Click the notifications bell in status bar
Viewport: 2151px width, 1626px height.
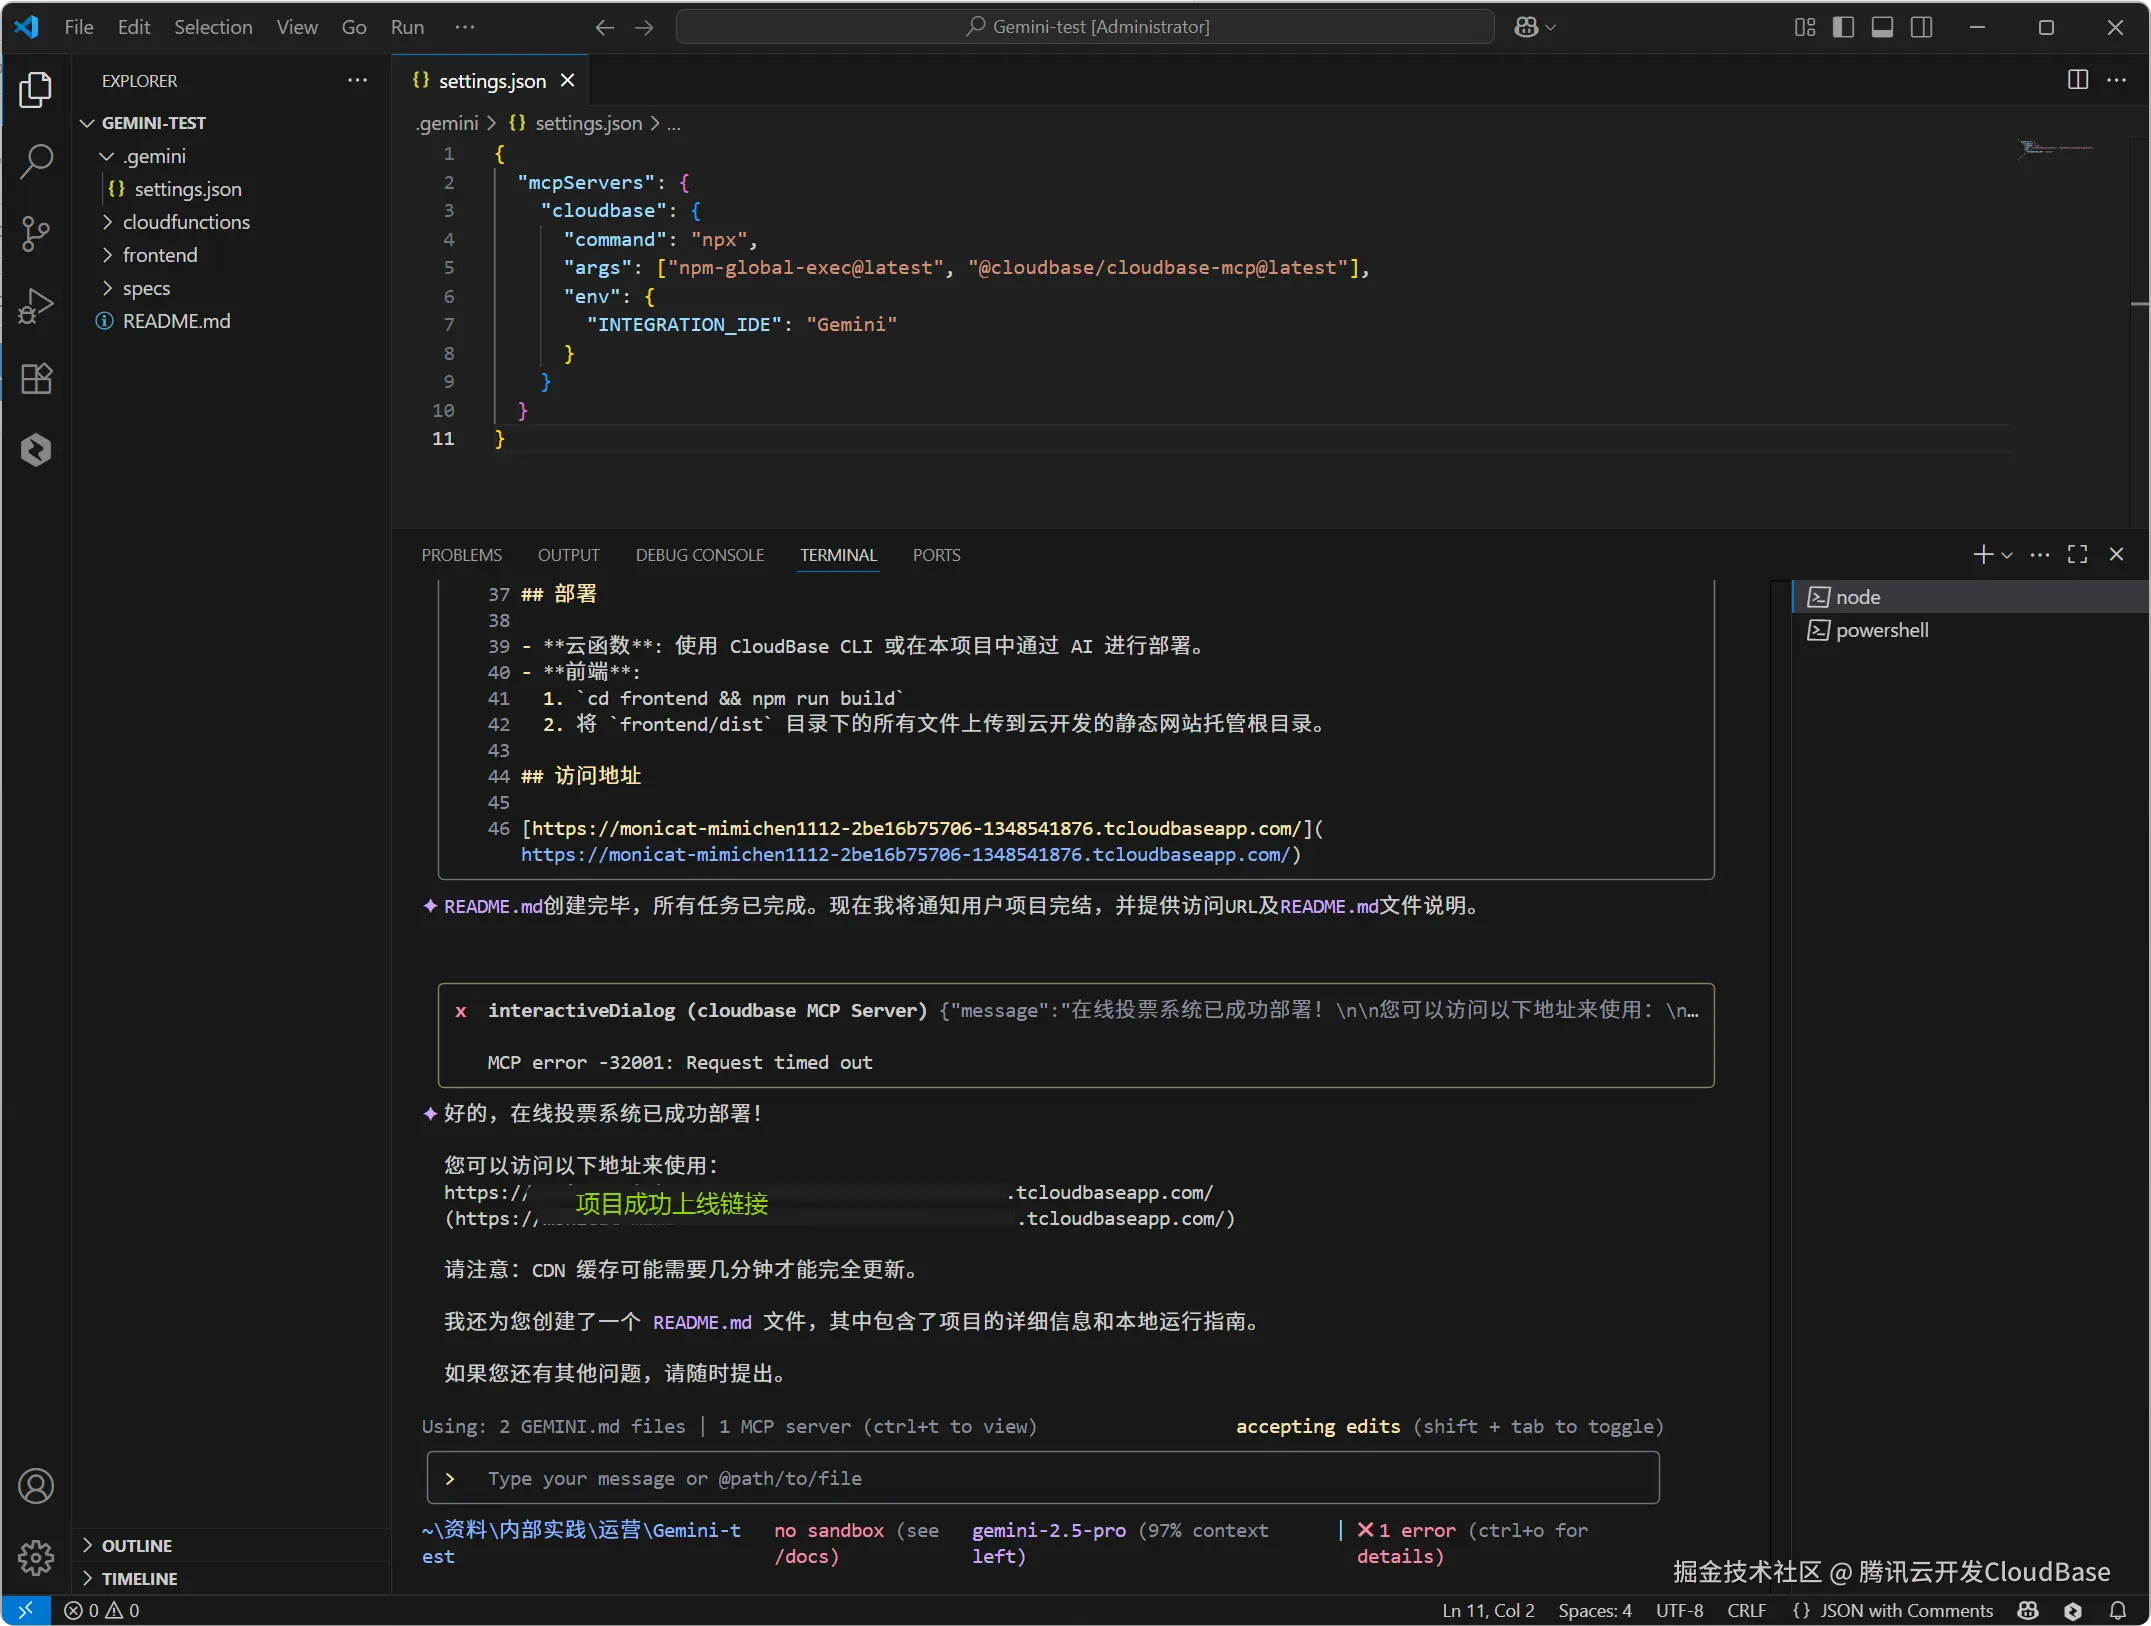(2117, 1610)
